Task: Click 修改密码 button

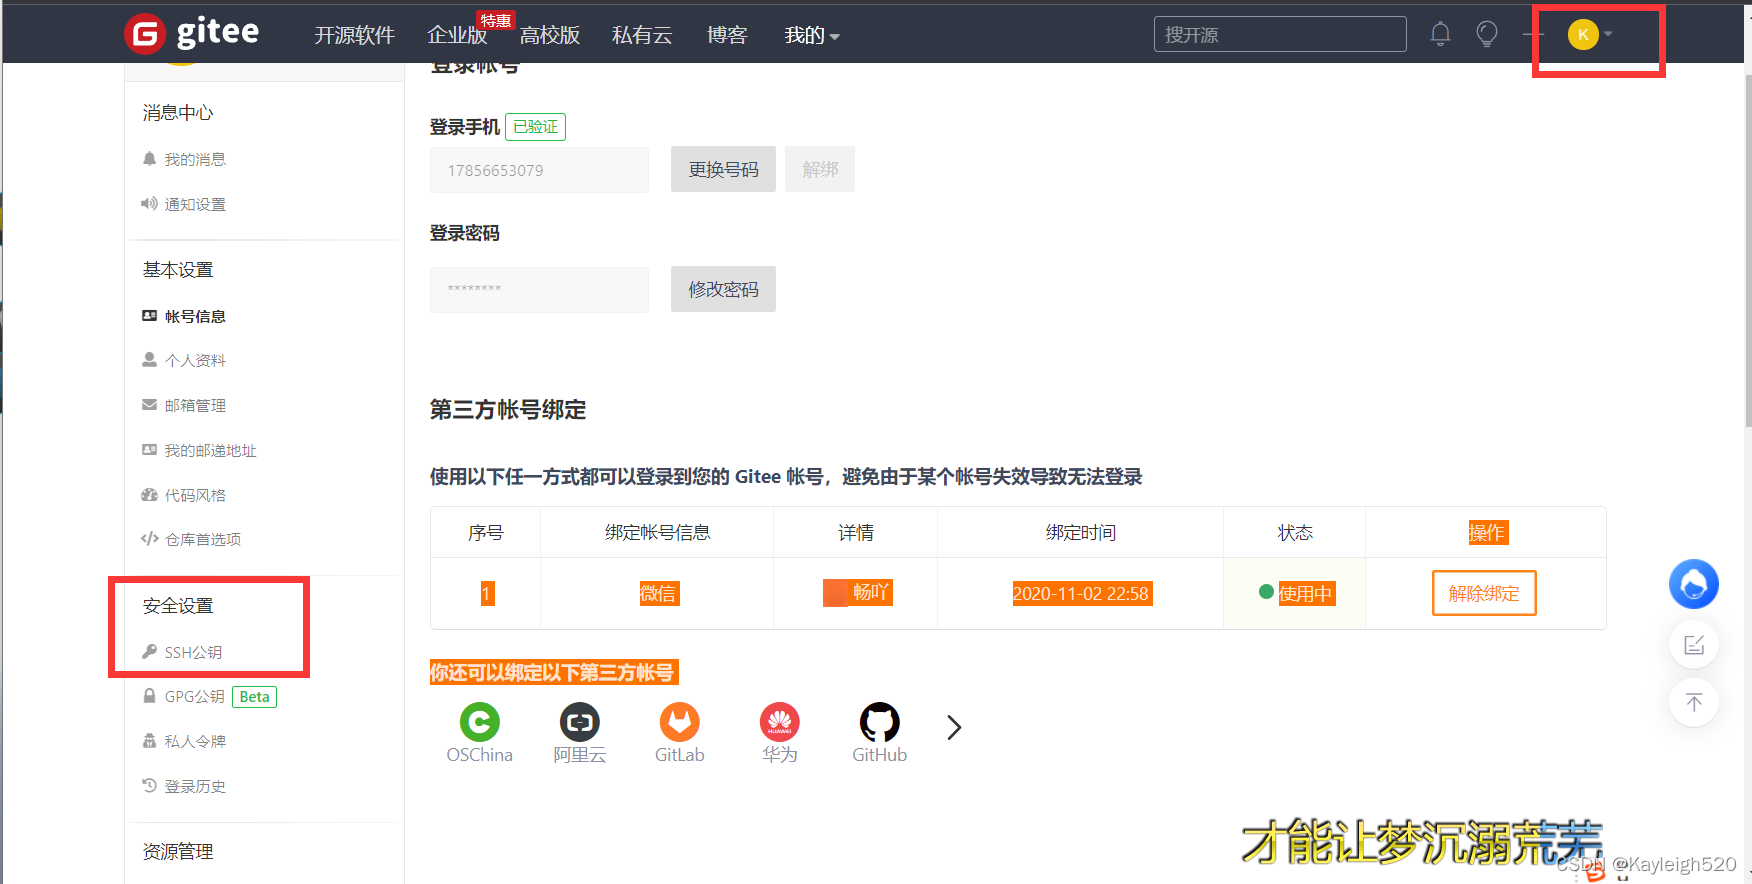Action: pyautogui.click(x=723, y=289)
